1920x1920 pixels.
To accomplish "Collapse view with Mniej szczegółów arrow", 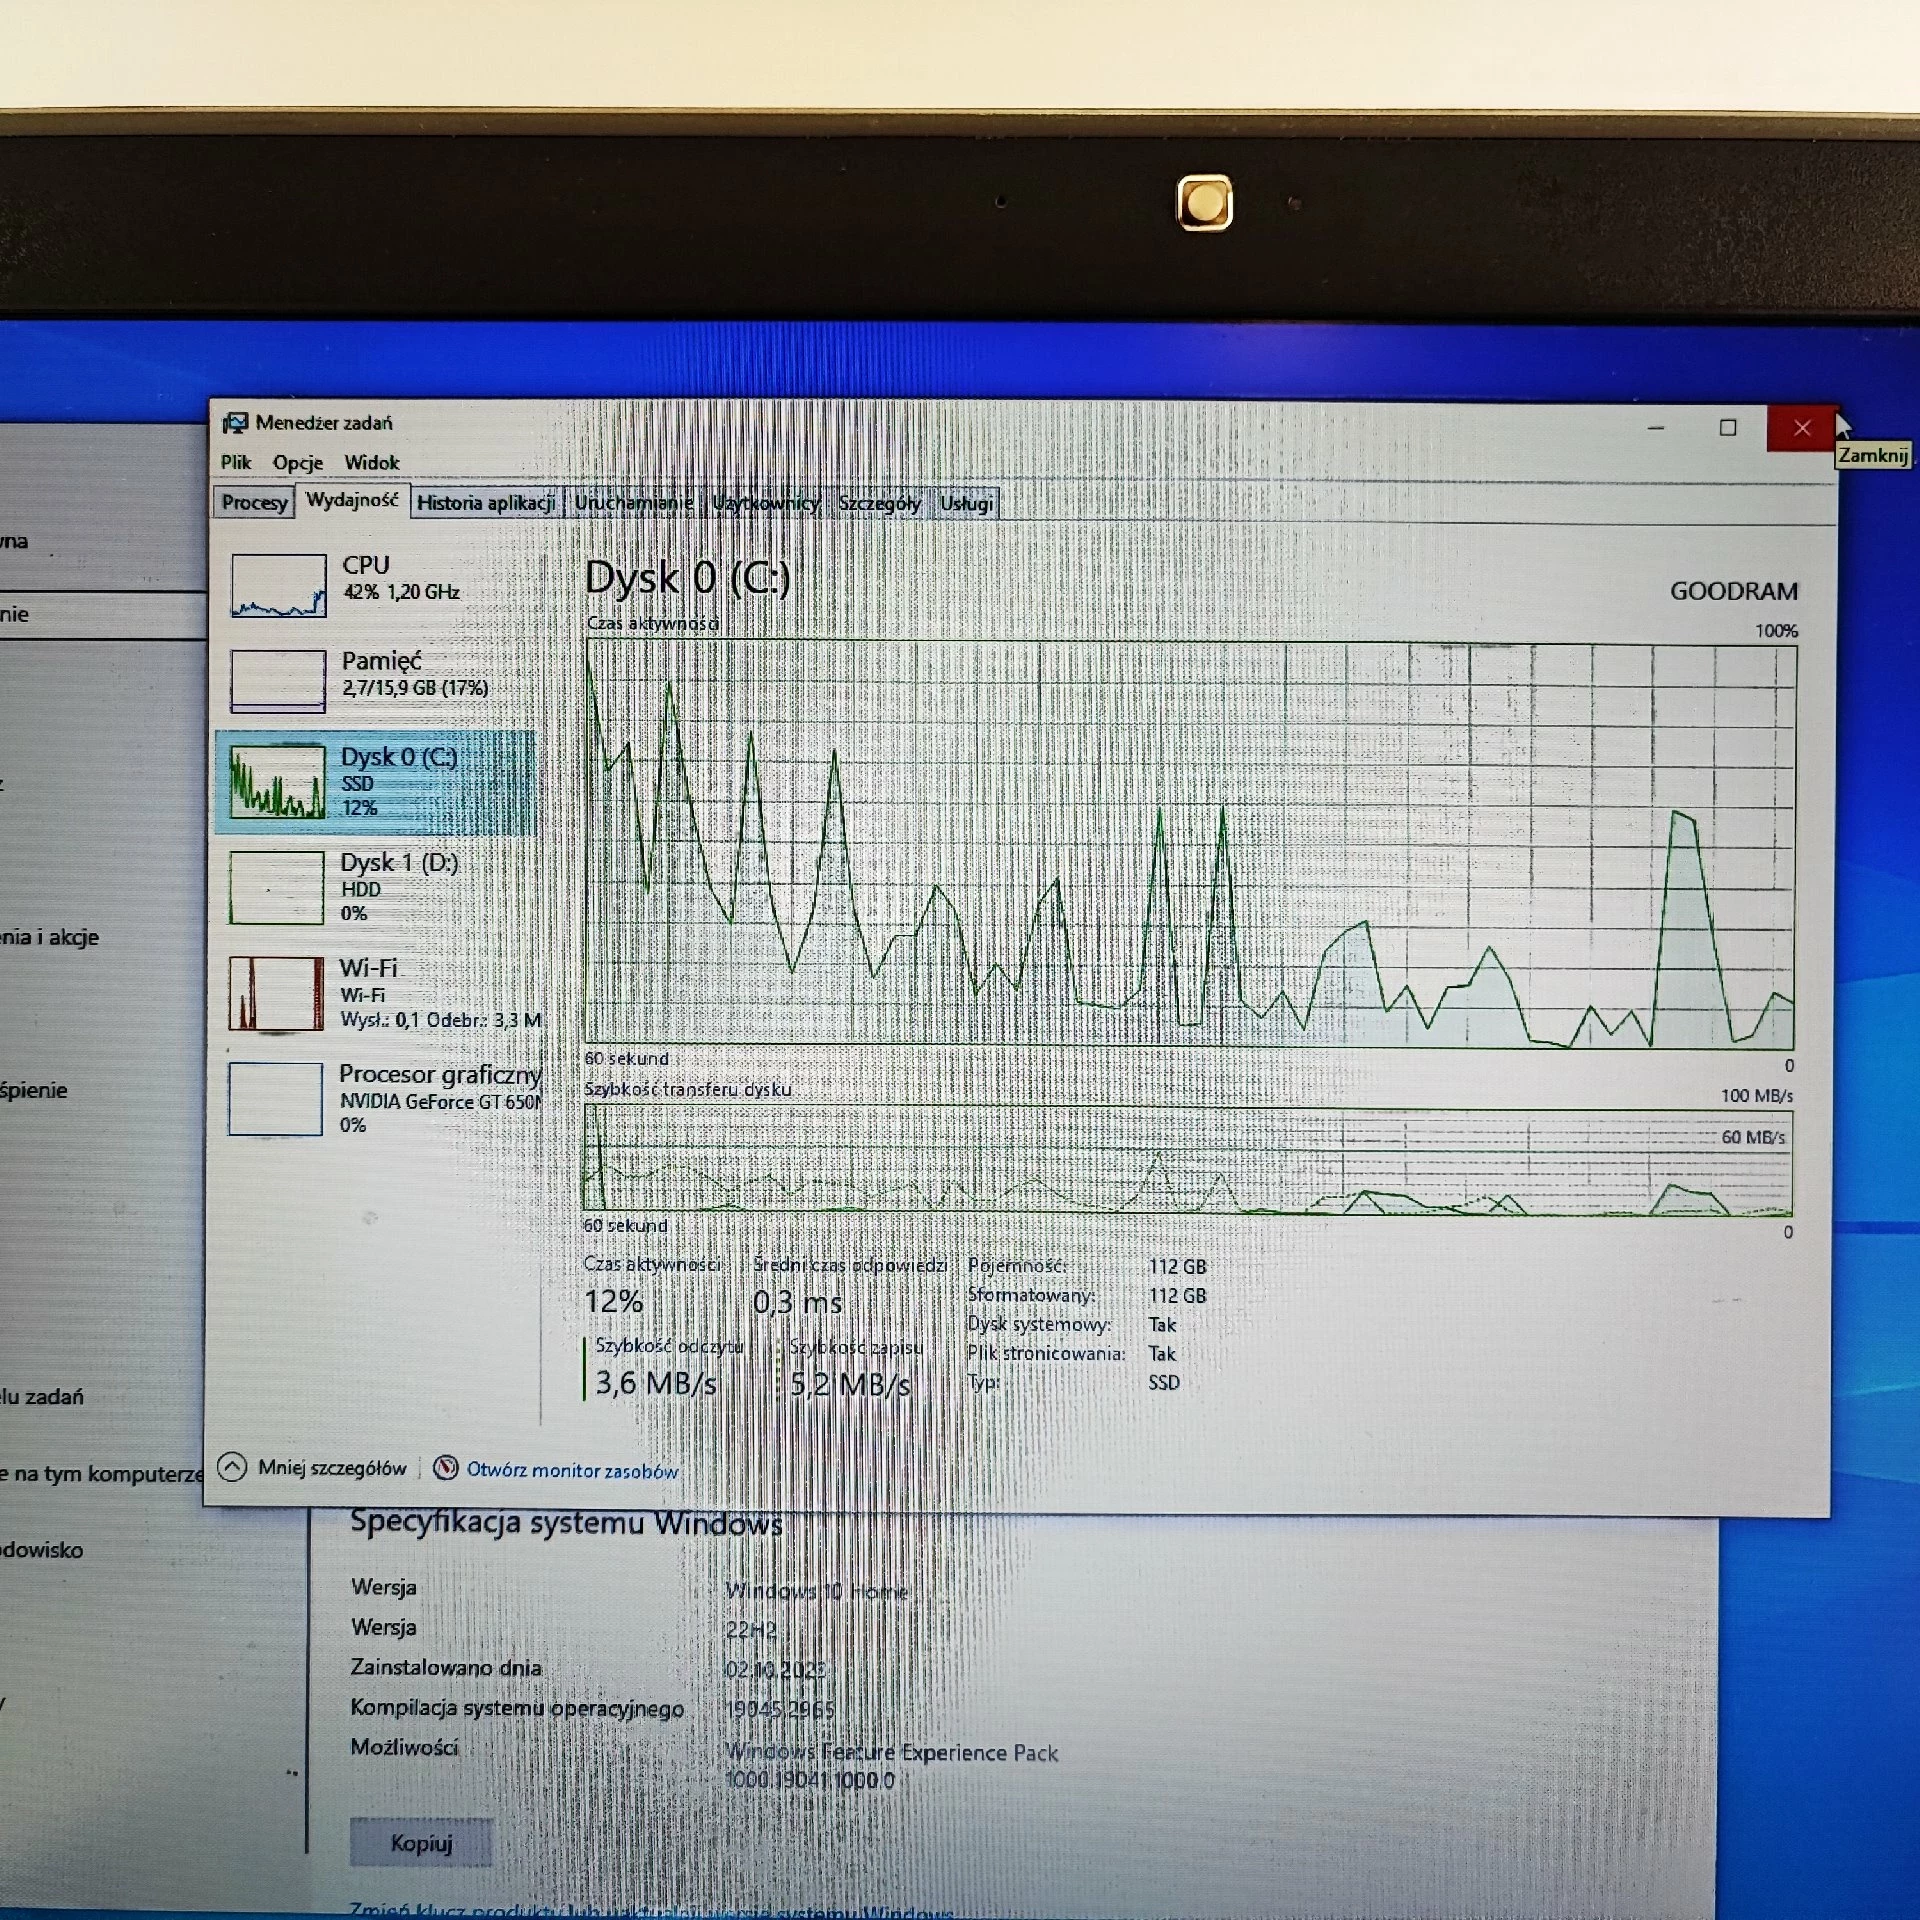I will 232,1466.
